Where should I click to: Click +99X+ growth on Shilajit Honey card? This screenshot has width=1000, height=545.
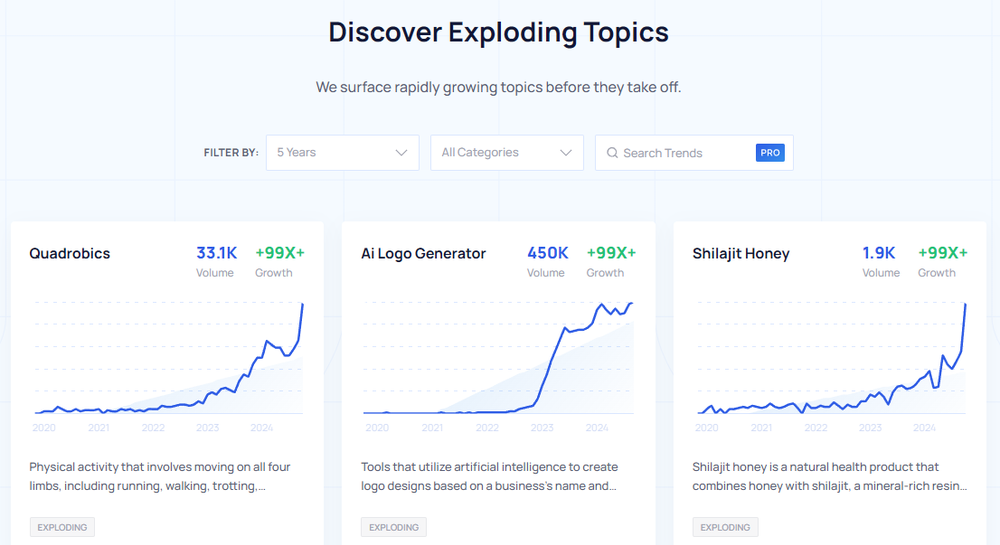[943, 253]
